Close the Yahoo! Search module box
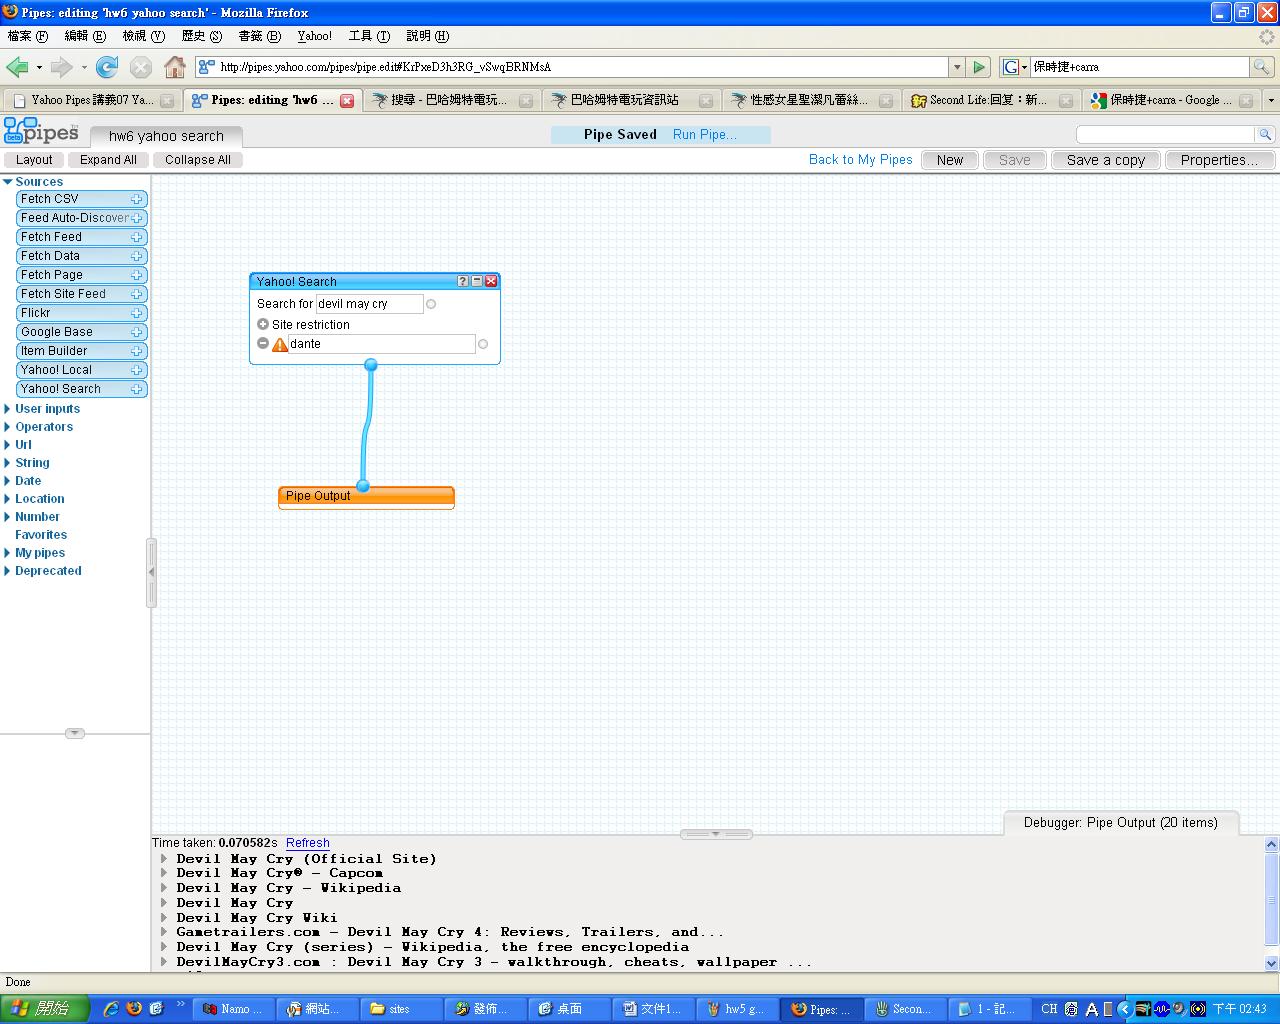 [491, 281]
